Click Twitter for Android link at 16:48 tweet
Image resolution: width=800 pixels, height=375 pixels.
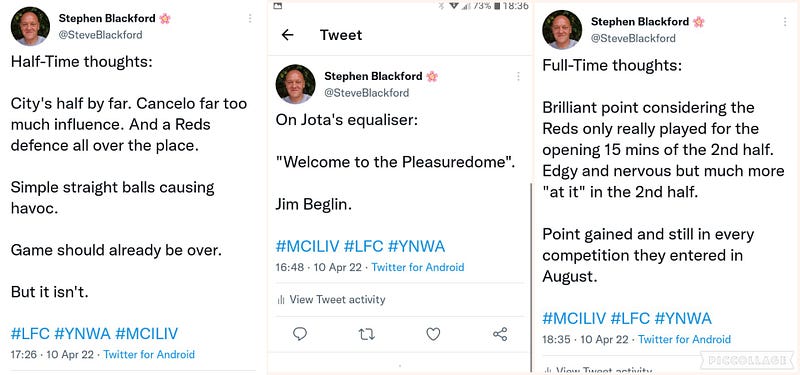tap(418, 267)
